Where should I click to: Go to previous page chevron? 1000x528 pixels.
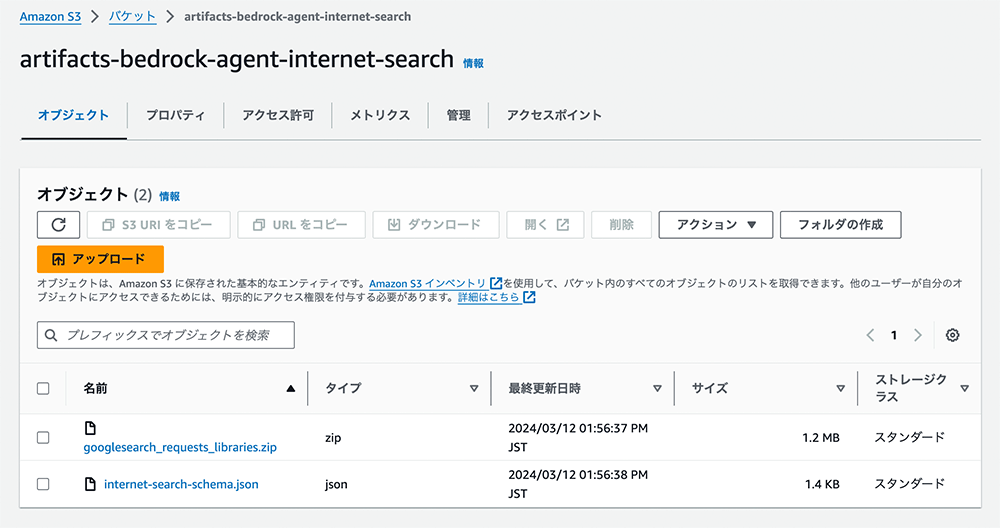tap(870, 335)
